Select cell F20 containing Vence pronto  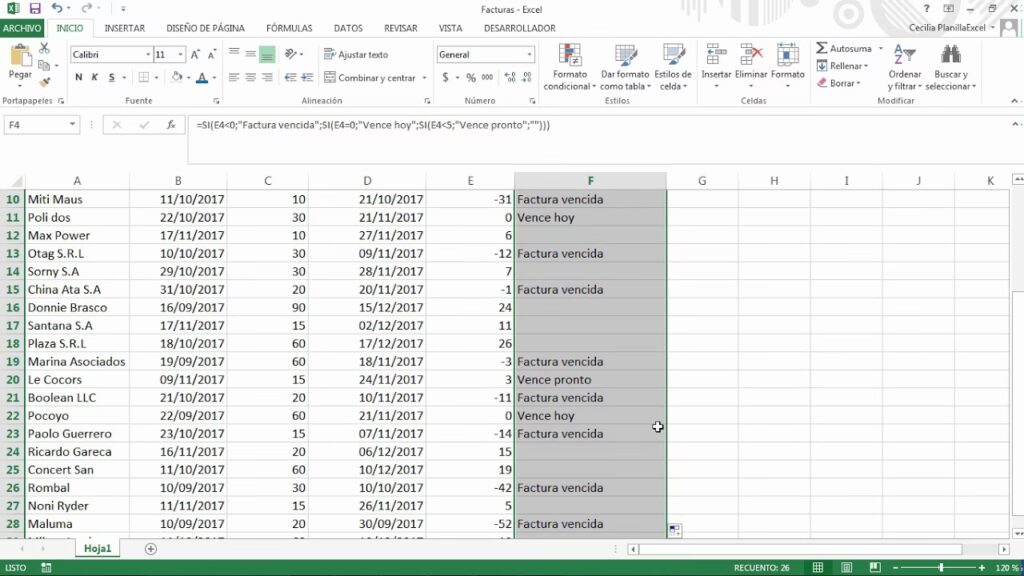pyautogui.click(x=590, y=380)
